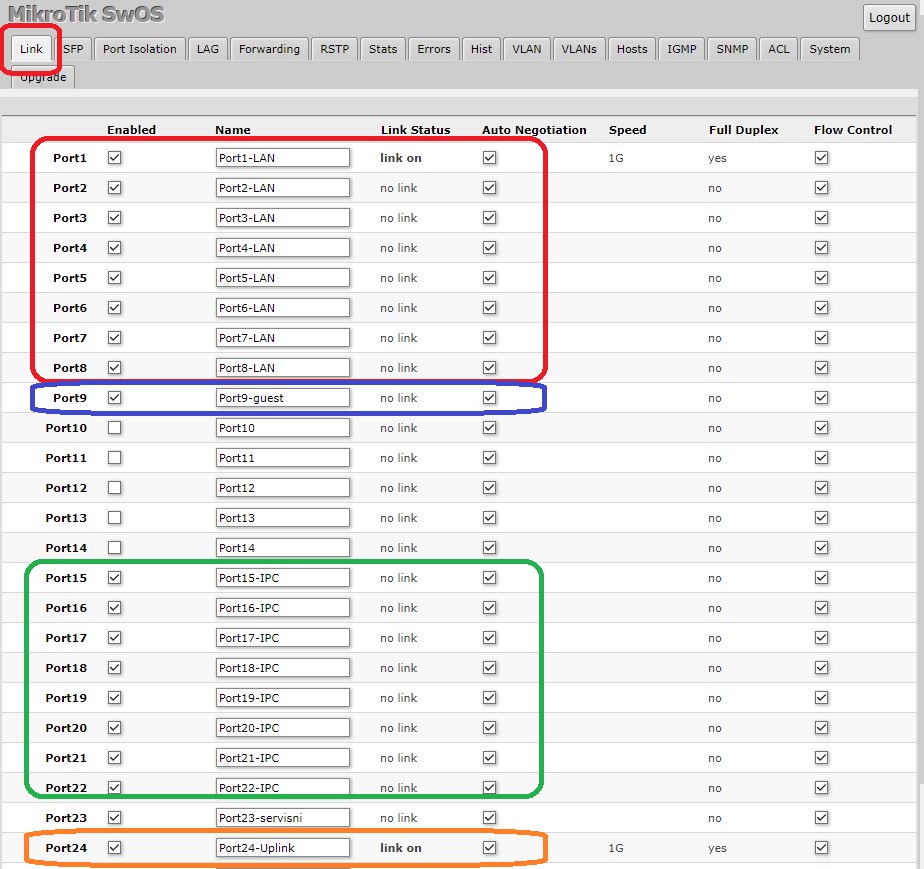Open the Upgrade tab
The height and width of the screenshot is (869, 924).
coord(41,77)
